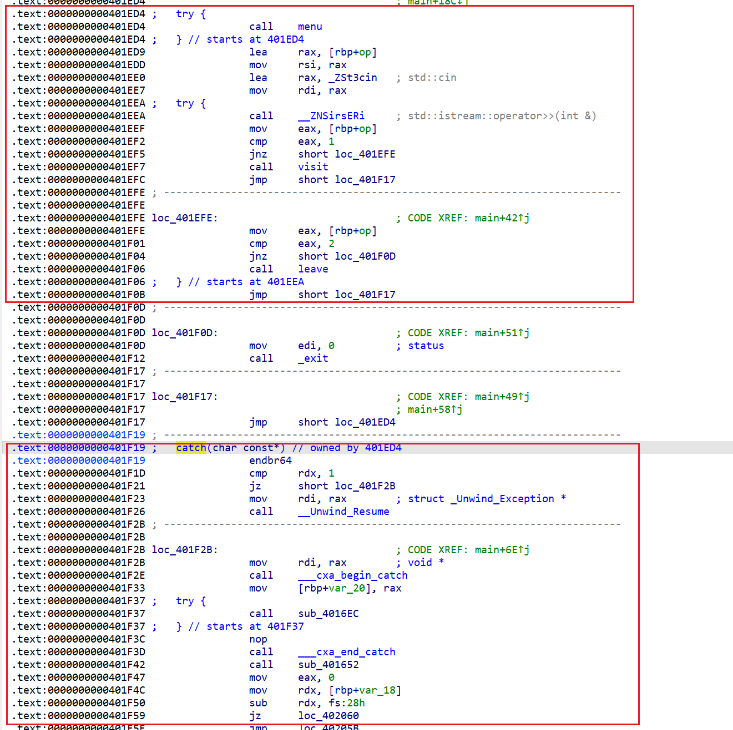Click the 'sub_4016EC' call target

click(x=328, y=614)
